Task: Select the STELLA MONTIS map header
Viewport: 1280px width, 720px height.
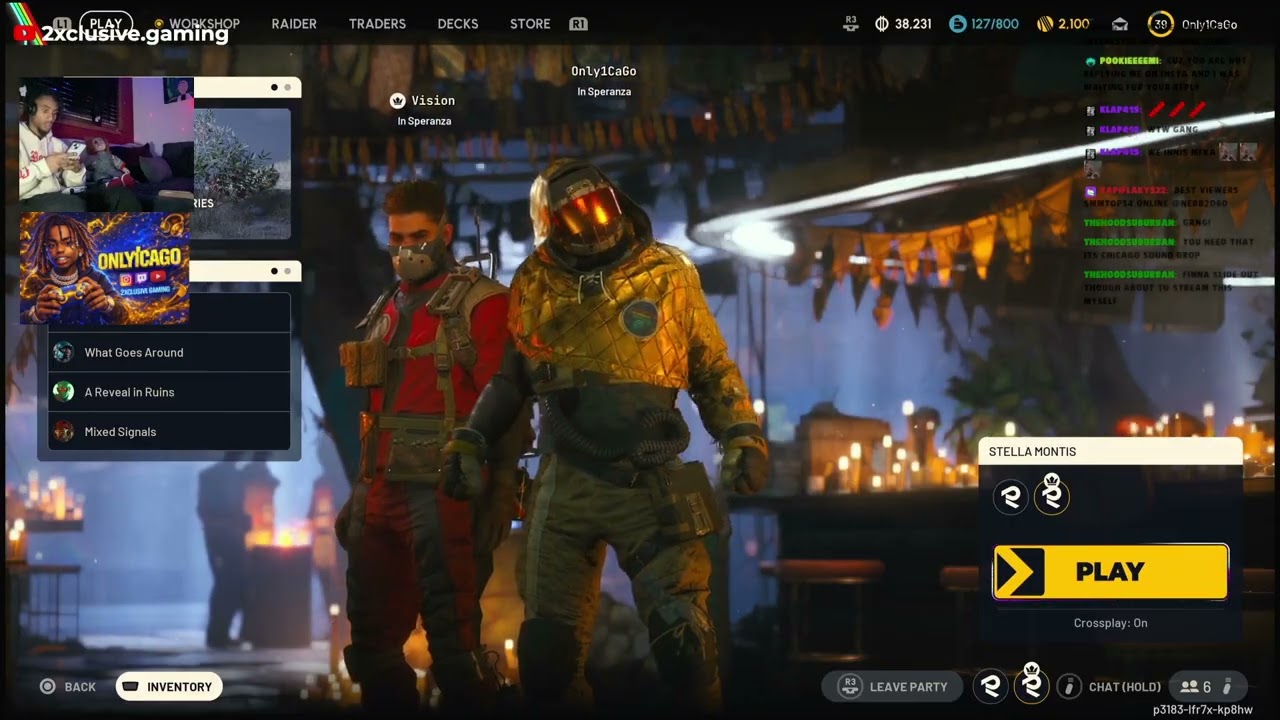Action: 1110,451
